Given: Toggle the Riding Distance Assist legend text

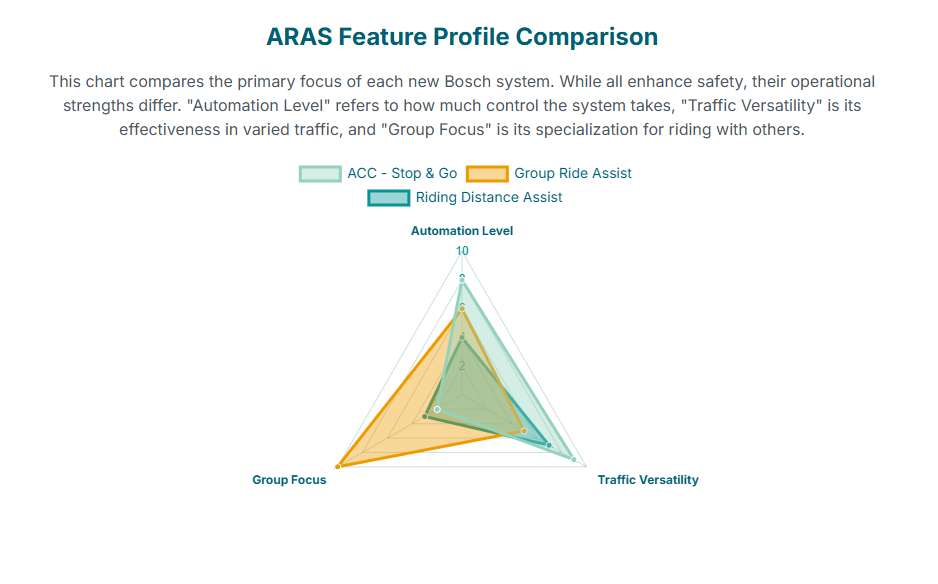Looking at the screenshot, I should [x=489, y=198].
